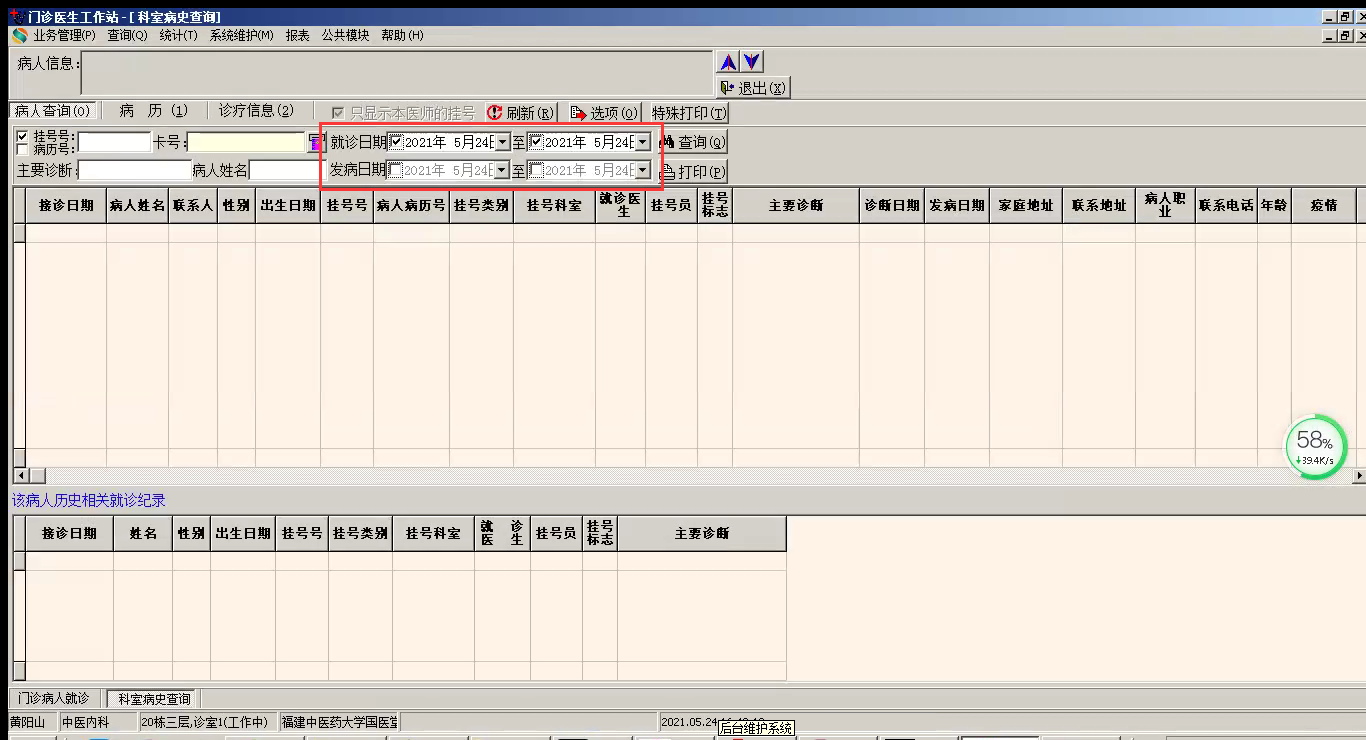Click 黄阳山 name in status bar
Screen dimensions: 1366x740
pos(28,722)
